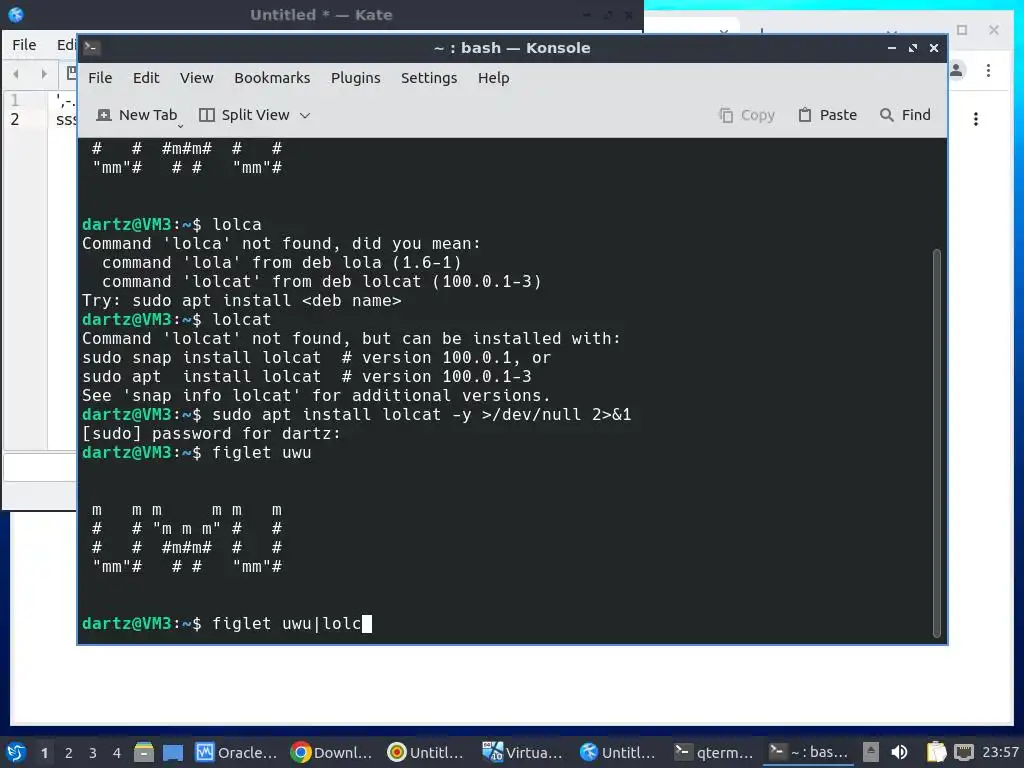Maximize the Chrome window behind Konsole
This screenshot has height=768, width=1024.
[962, 30]
